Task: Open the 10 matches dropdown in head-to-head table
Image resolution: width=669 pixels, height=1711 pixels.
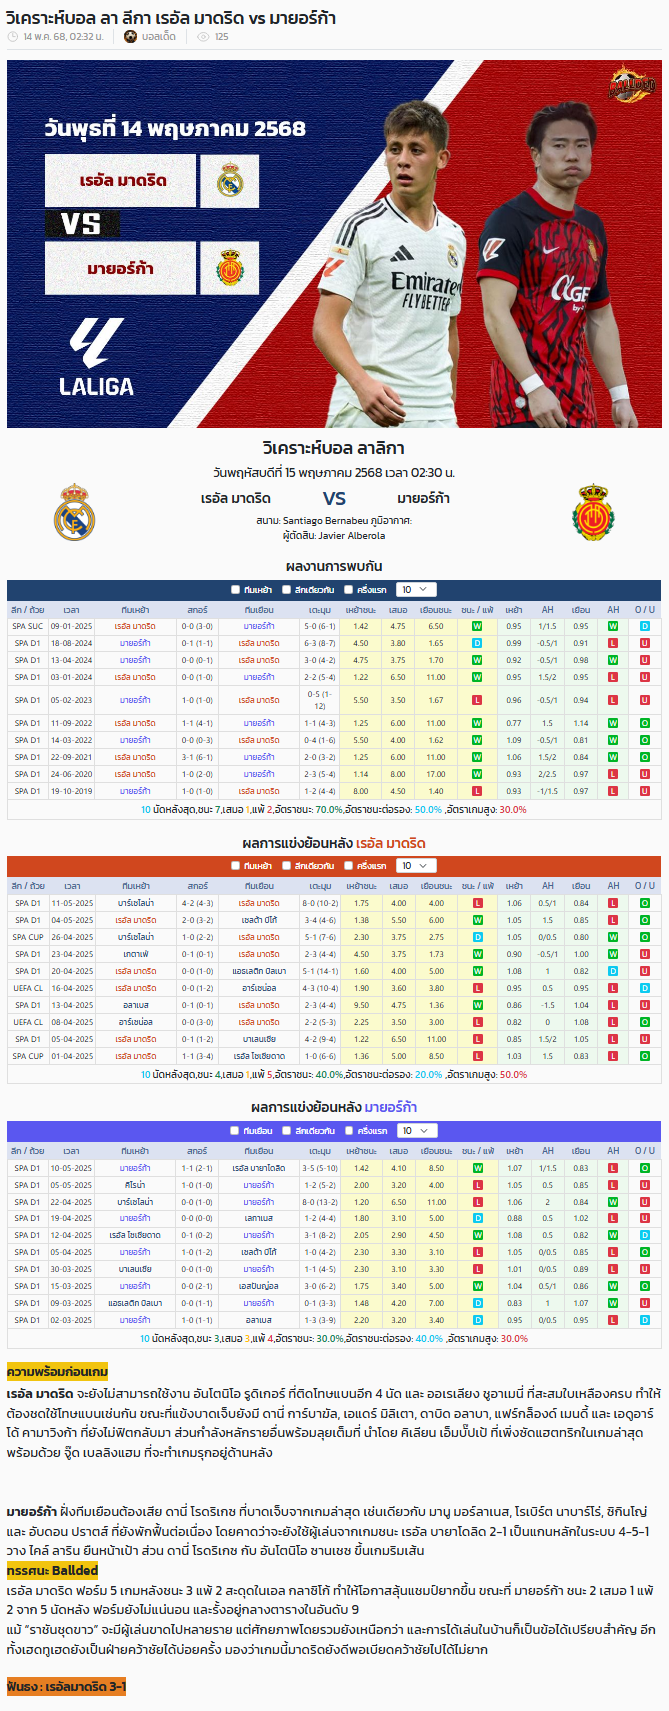Action: click(x=416, y=590)
